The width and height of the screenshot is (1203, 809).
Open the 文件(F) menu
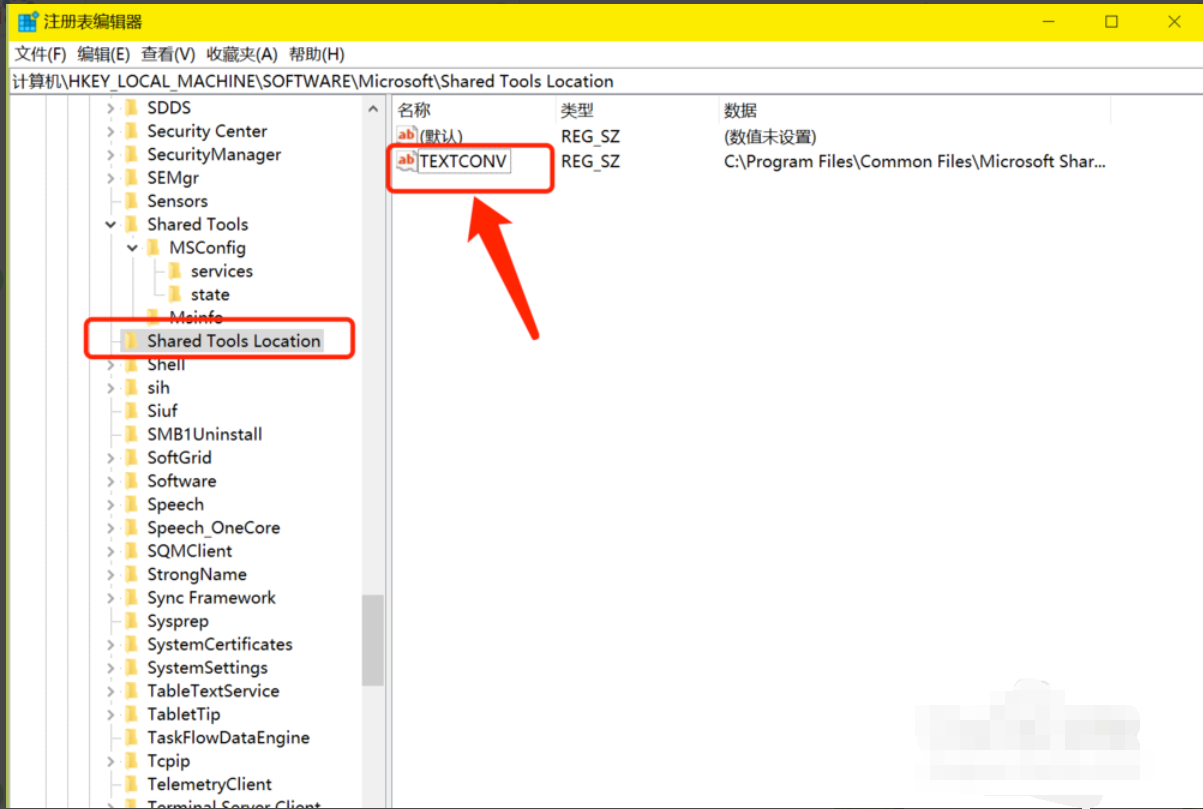pos(40,54)
